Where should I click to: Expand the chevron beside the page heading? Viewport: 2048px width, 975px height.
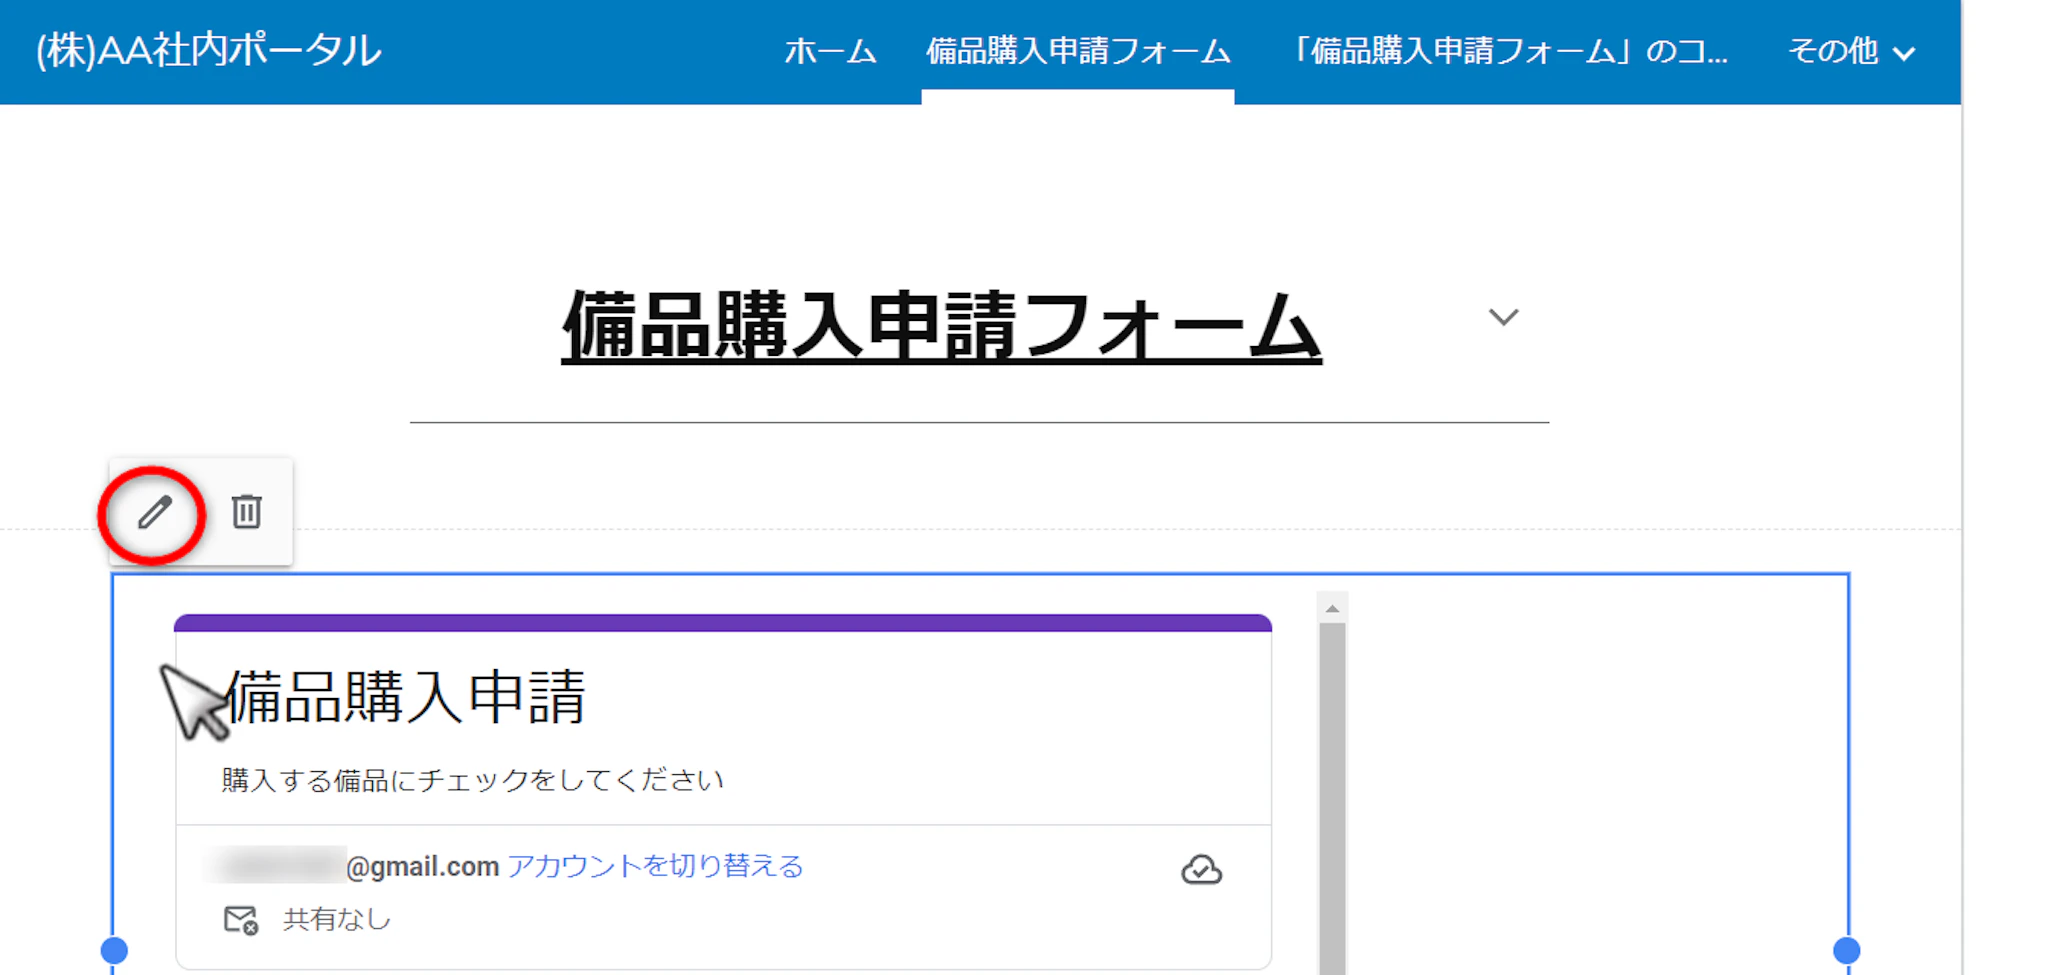[x=1503, y=317]
